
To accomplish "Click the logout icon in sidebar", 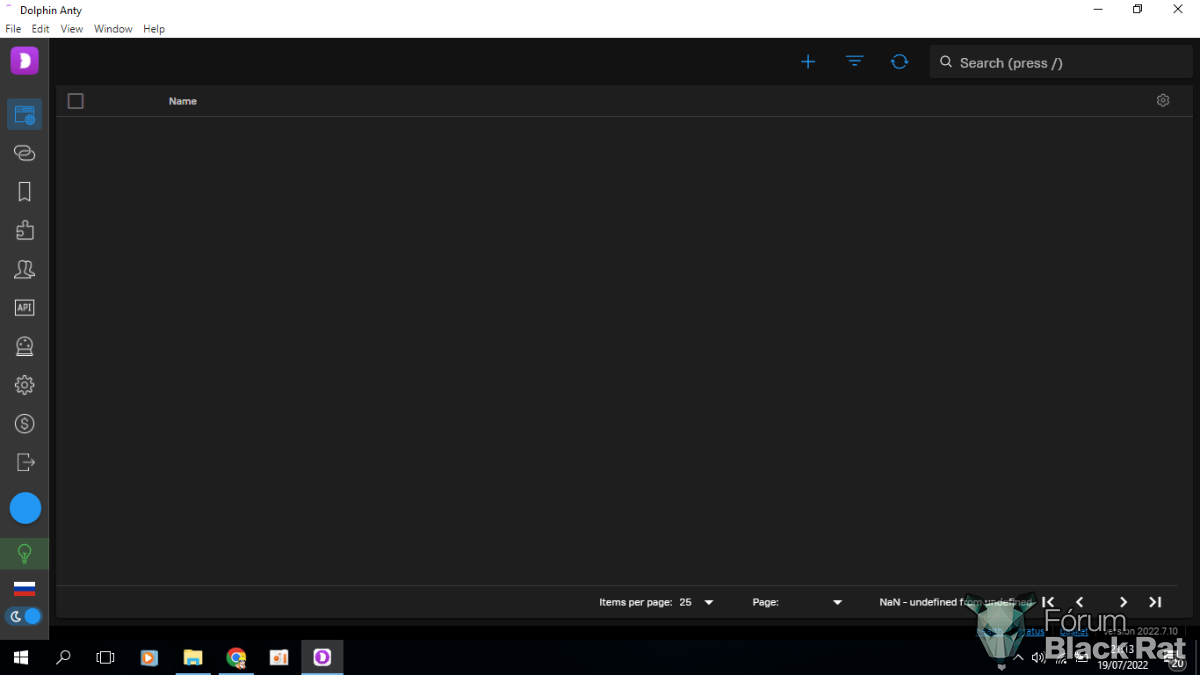I will tap(25, 462).
